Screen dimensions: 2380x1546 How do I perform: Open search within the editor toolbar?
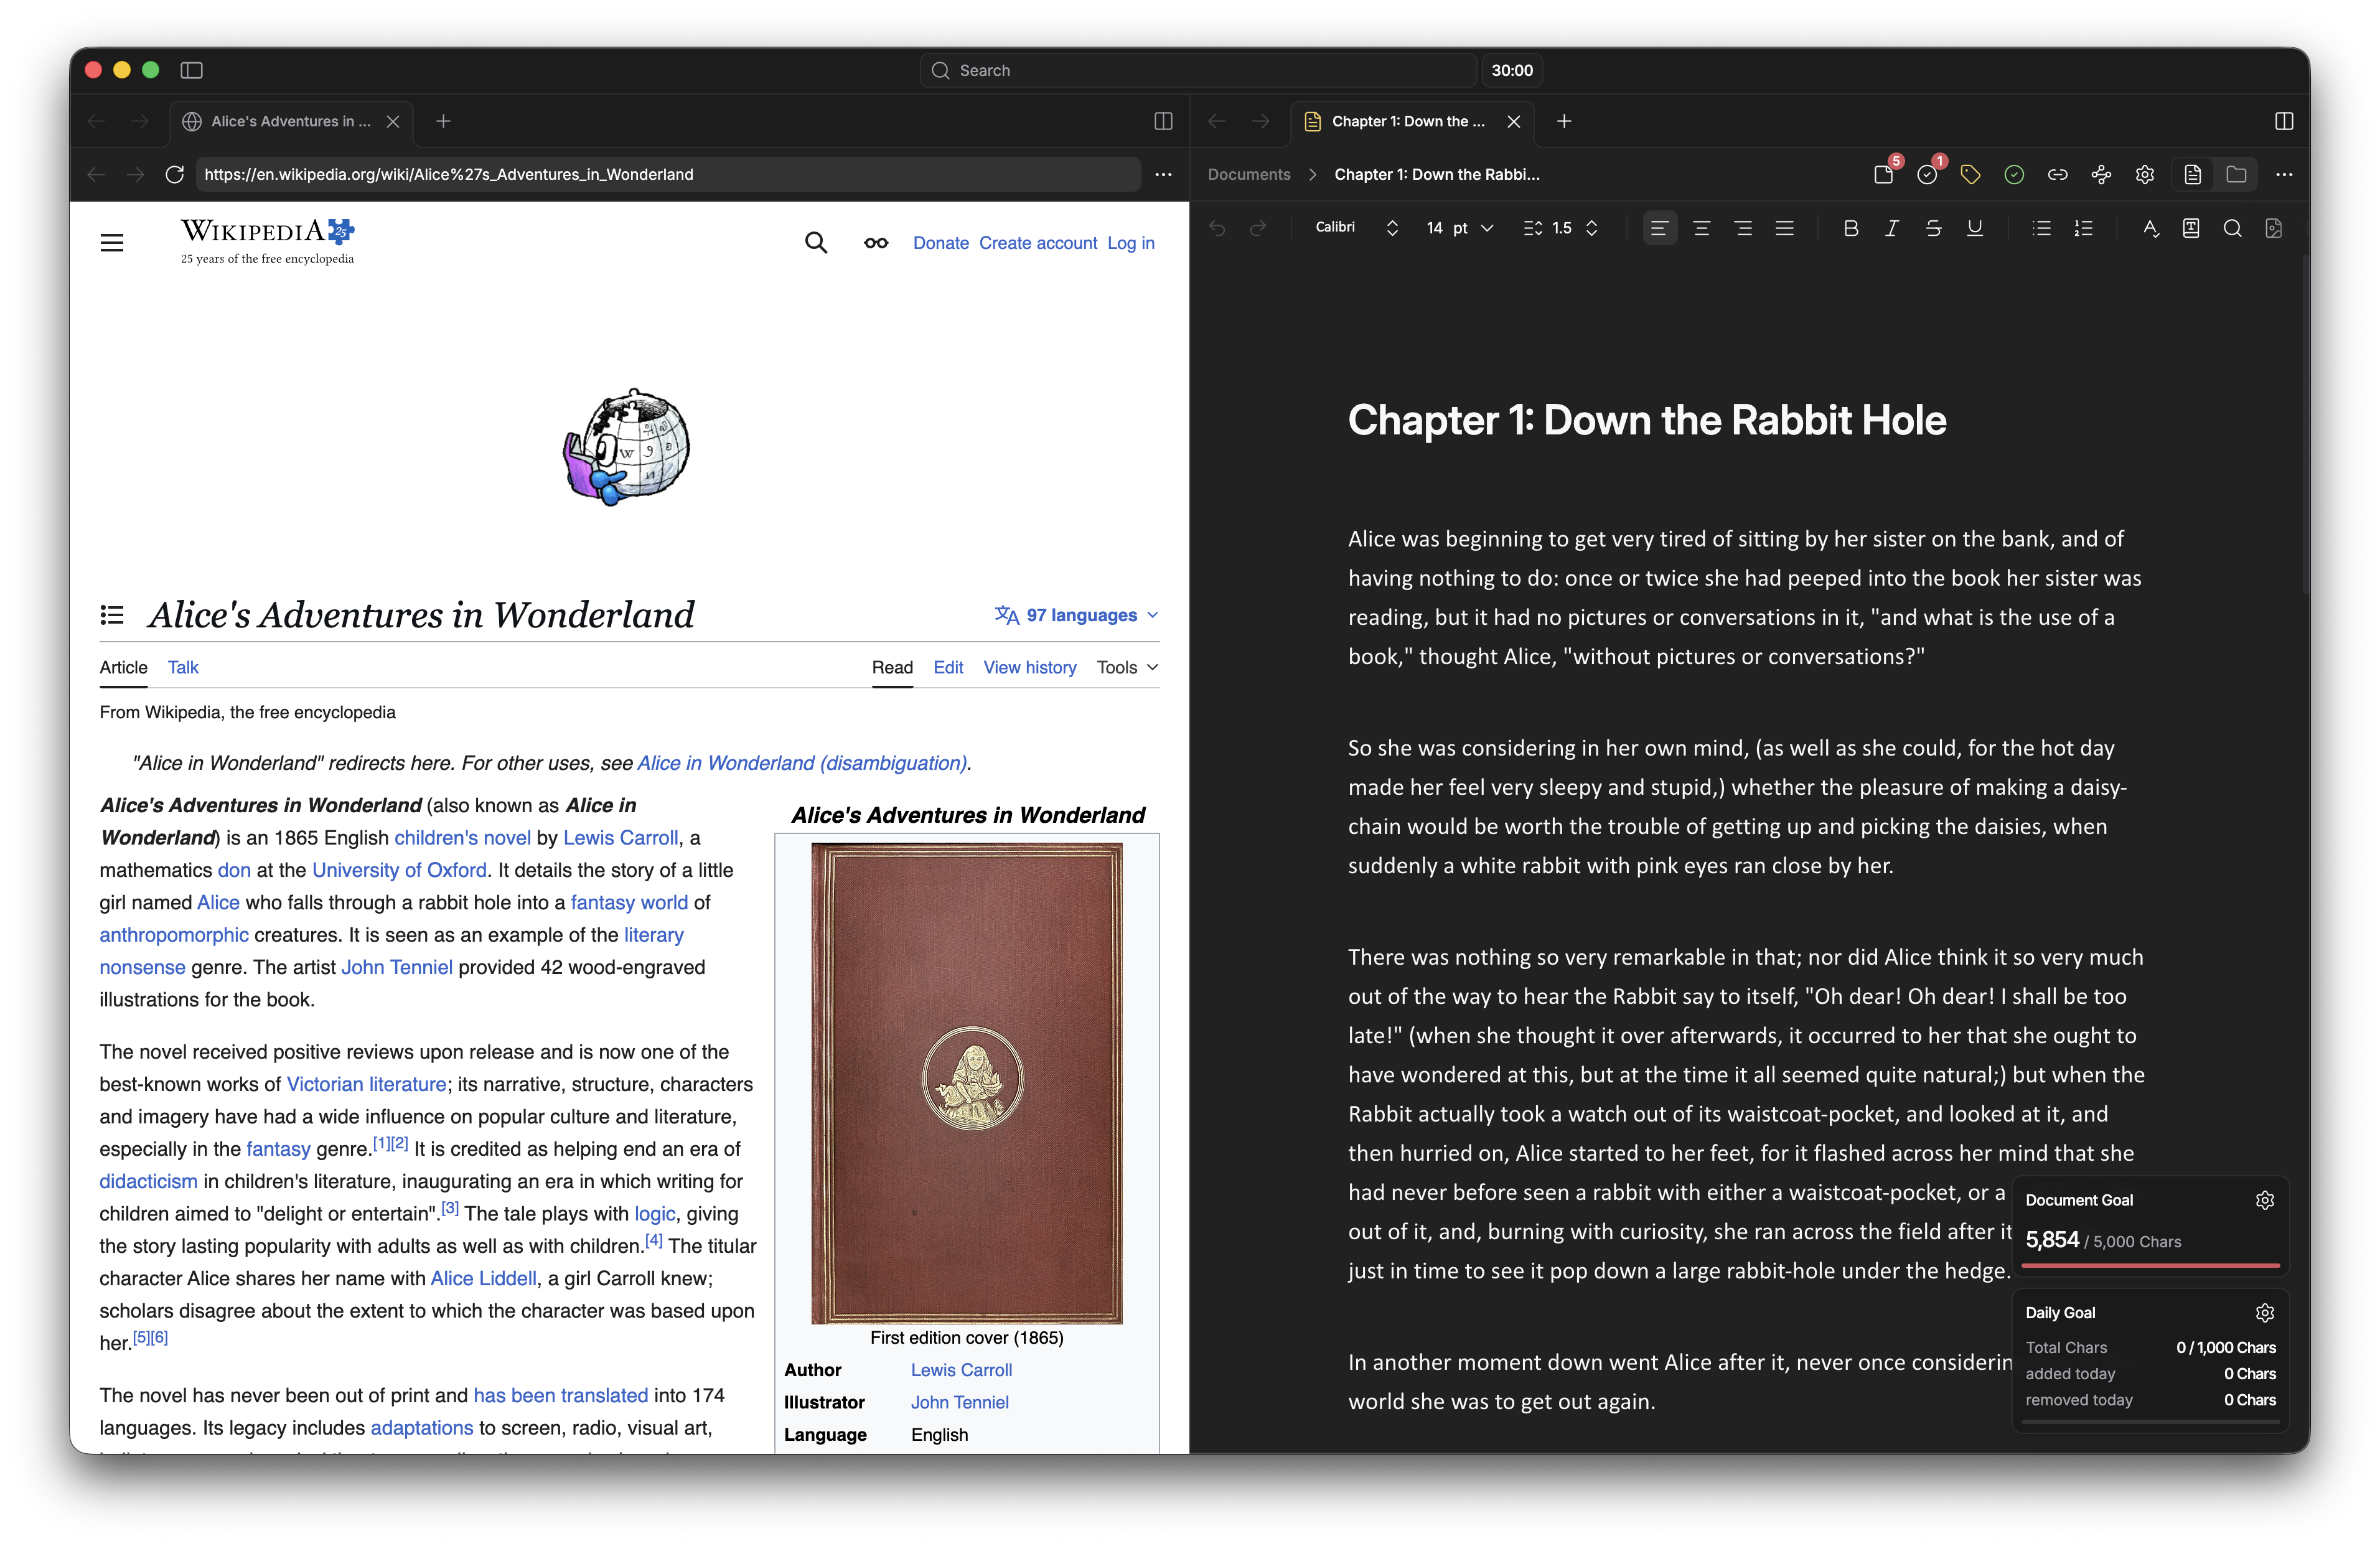click(x=2233, y=229)
